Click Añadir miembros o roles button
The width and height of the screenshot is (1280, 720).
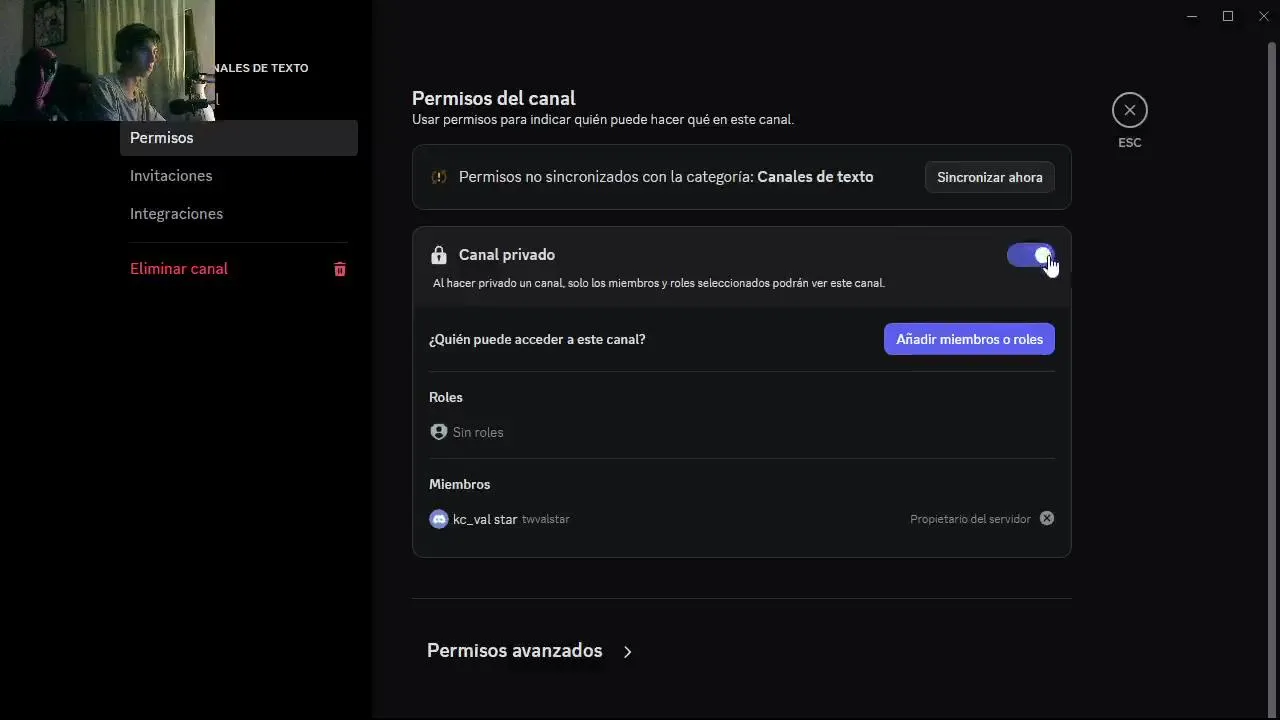(968, 339)
